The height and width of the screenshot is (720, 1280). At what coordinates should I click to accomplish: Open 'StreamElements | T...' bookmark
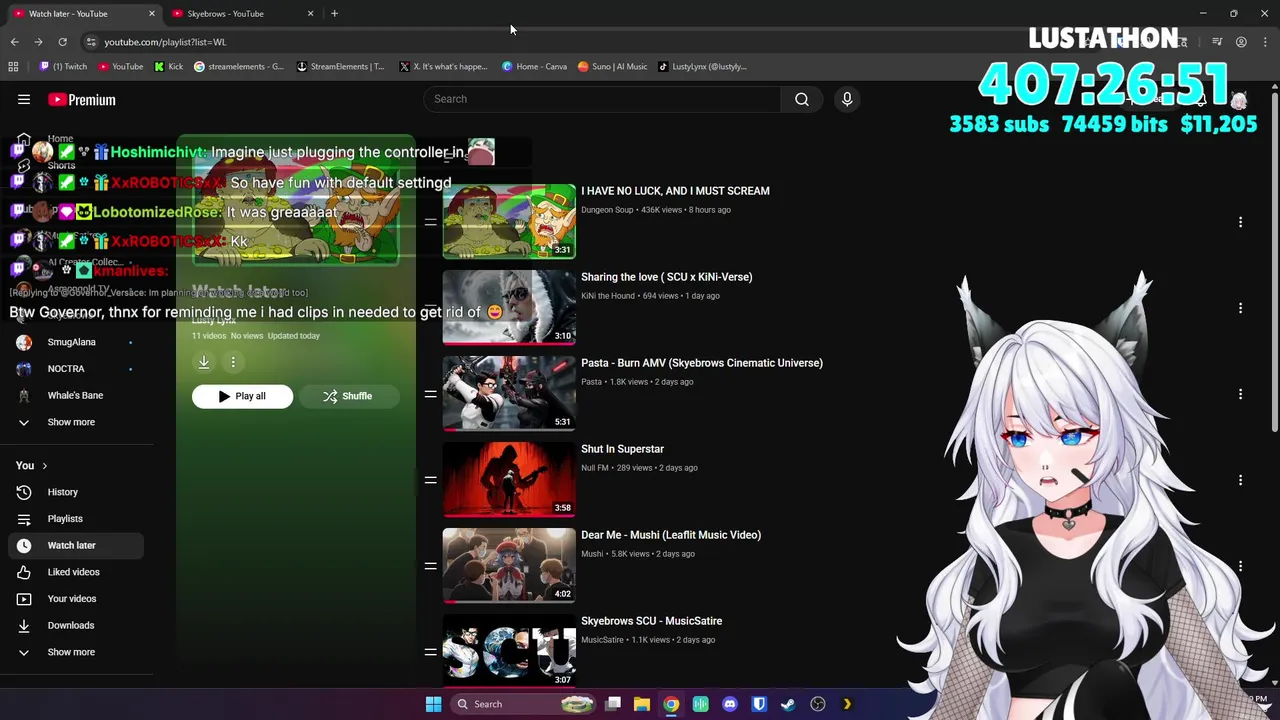point(341,67)
